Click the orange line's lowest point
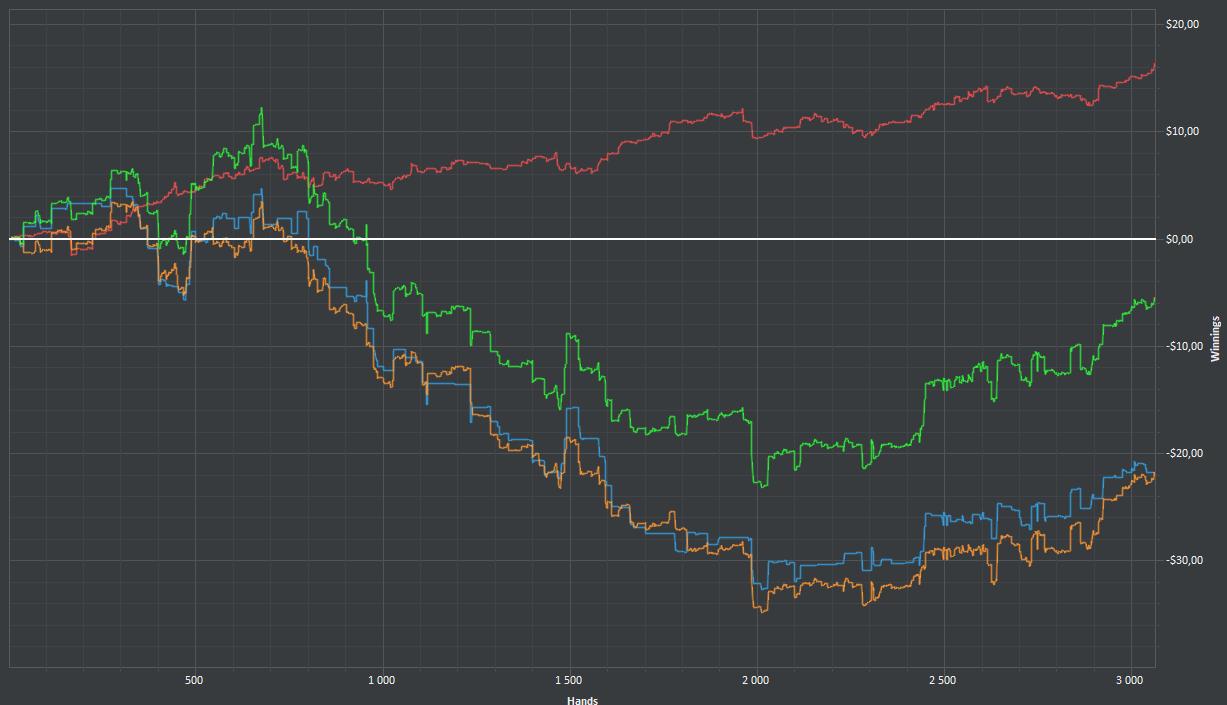 (763, 611)
